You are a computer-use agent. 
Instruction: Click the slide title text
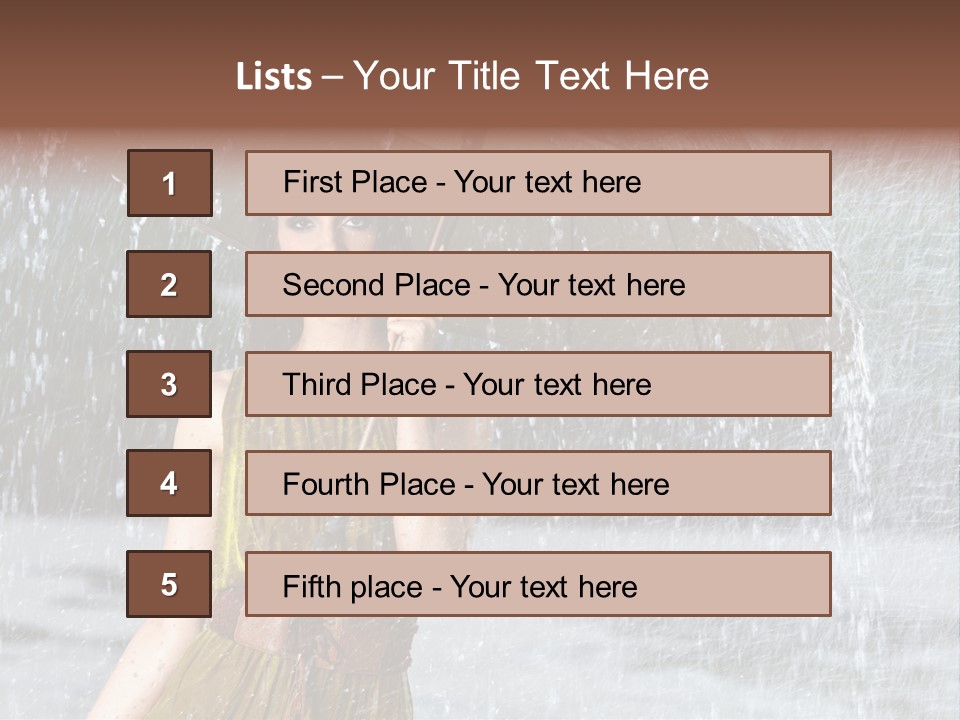(x=472, y=76)
